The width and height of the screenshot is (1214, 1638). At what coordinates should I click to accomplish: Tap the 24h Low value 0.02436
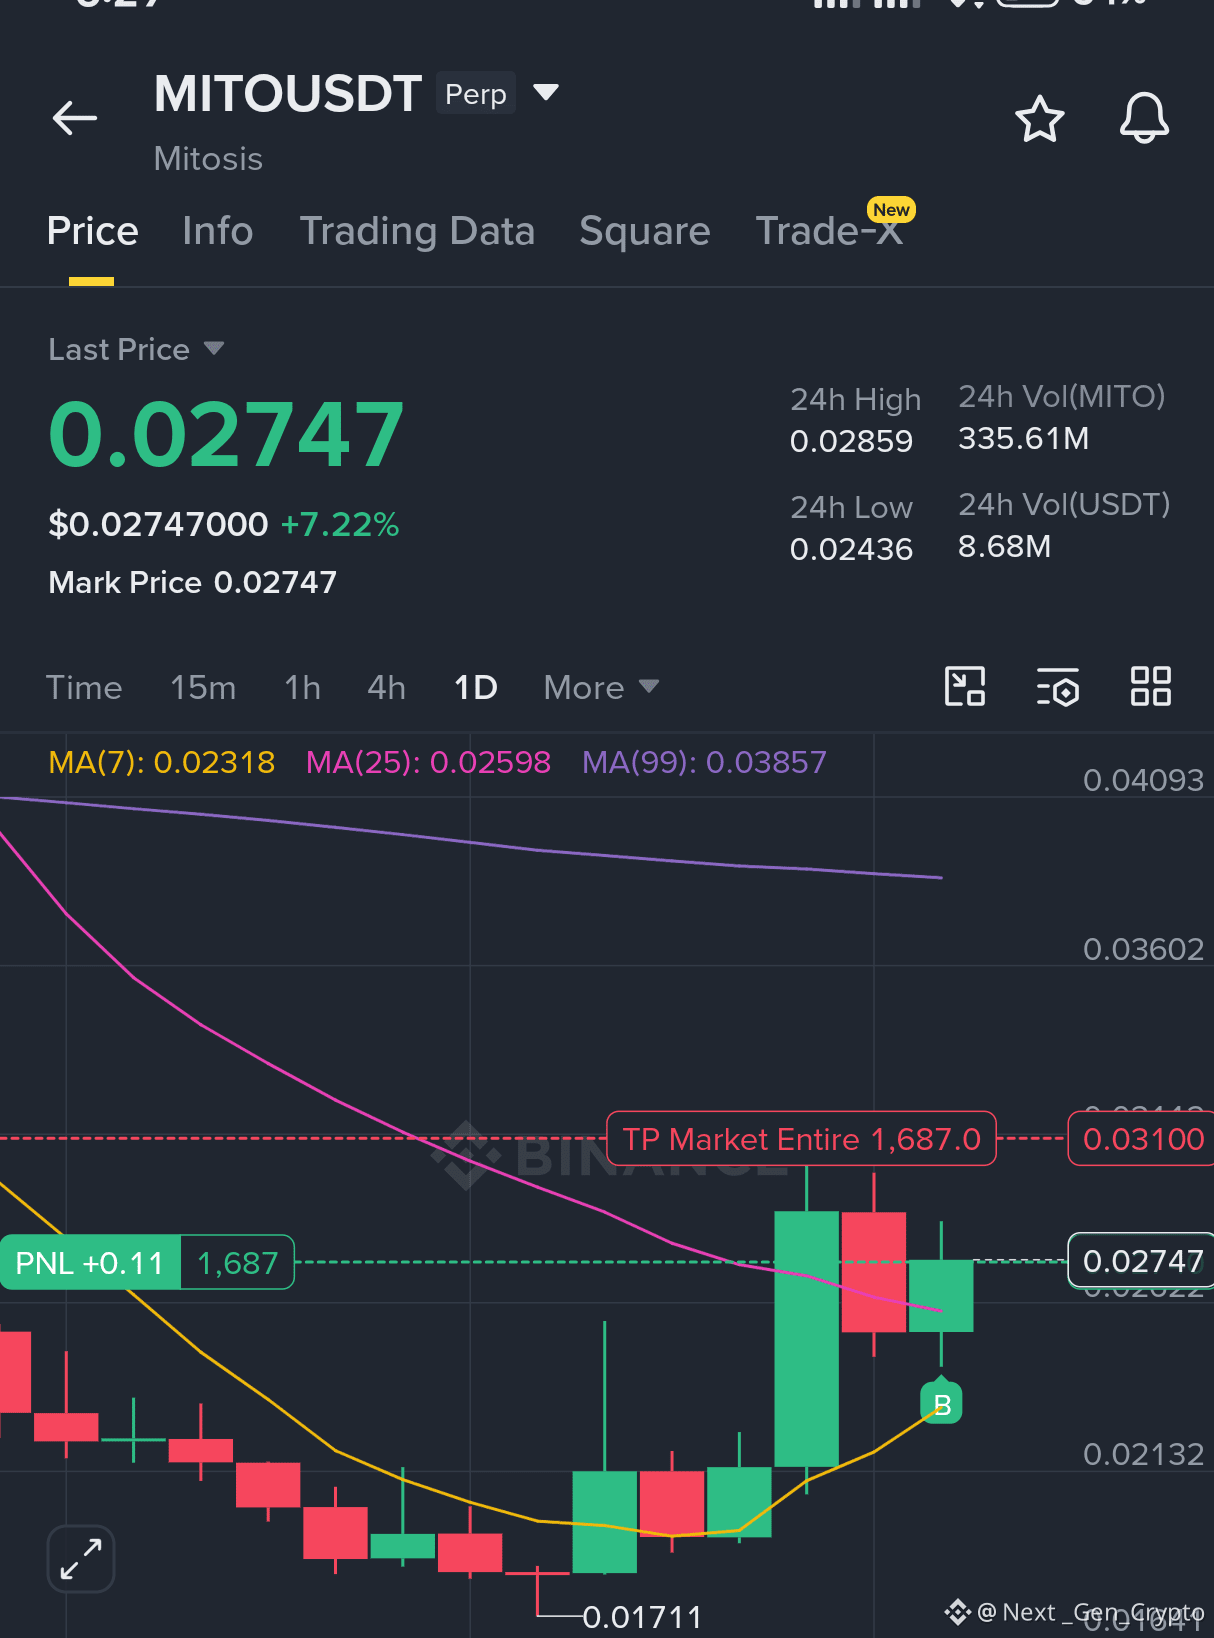tap(851, 549)
